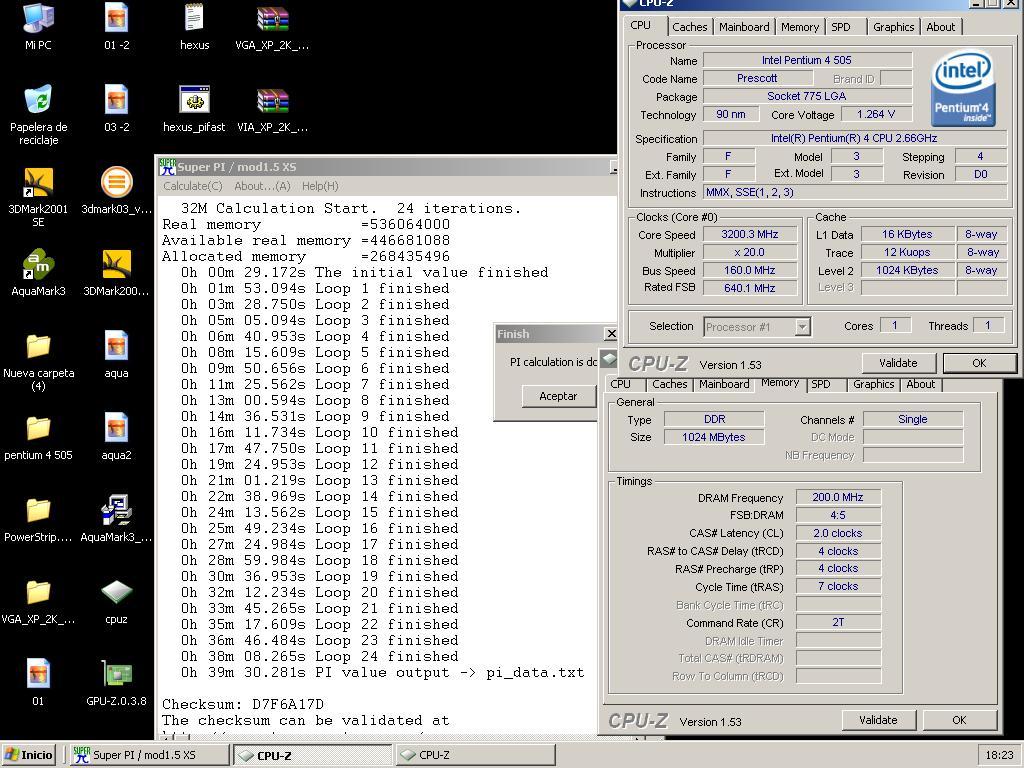Switch to Caches tab in upper CPU-Z
This screenshot has height=768, width=1024.
689,27
